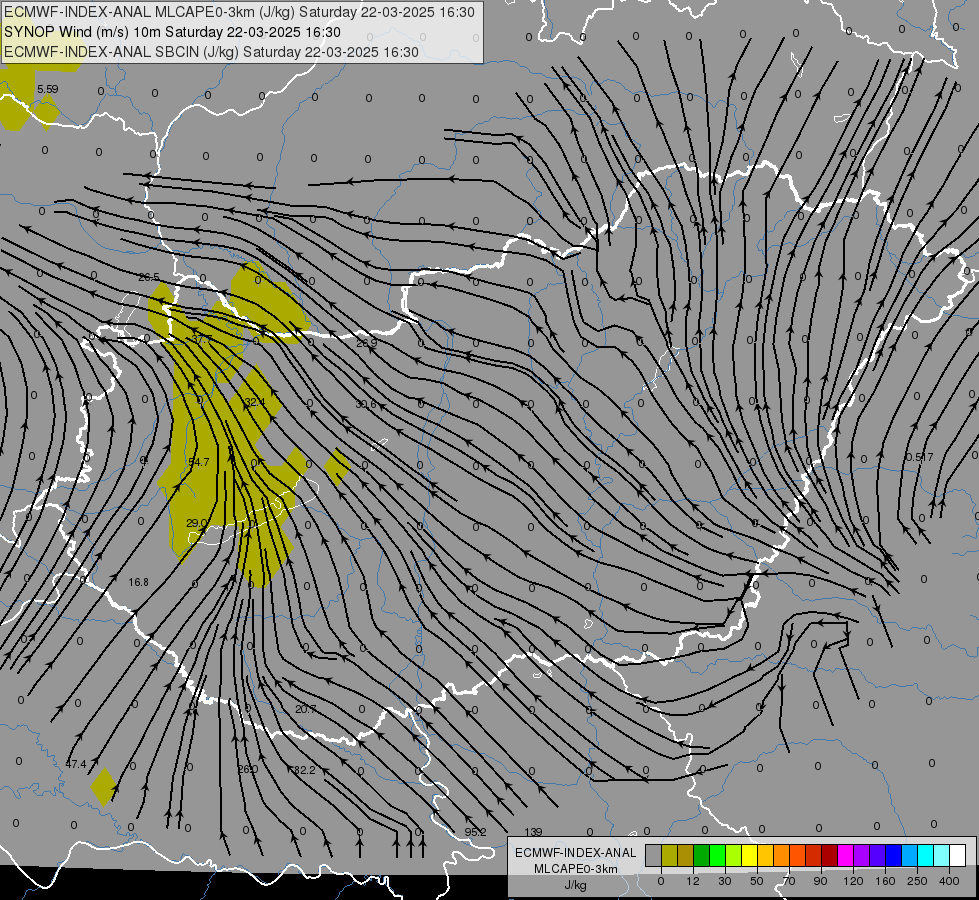Select the bright yellow legend swatch
The width and height of the screenshot is (979, 900).
[x=750, y=855]
